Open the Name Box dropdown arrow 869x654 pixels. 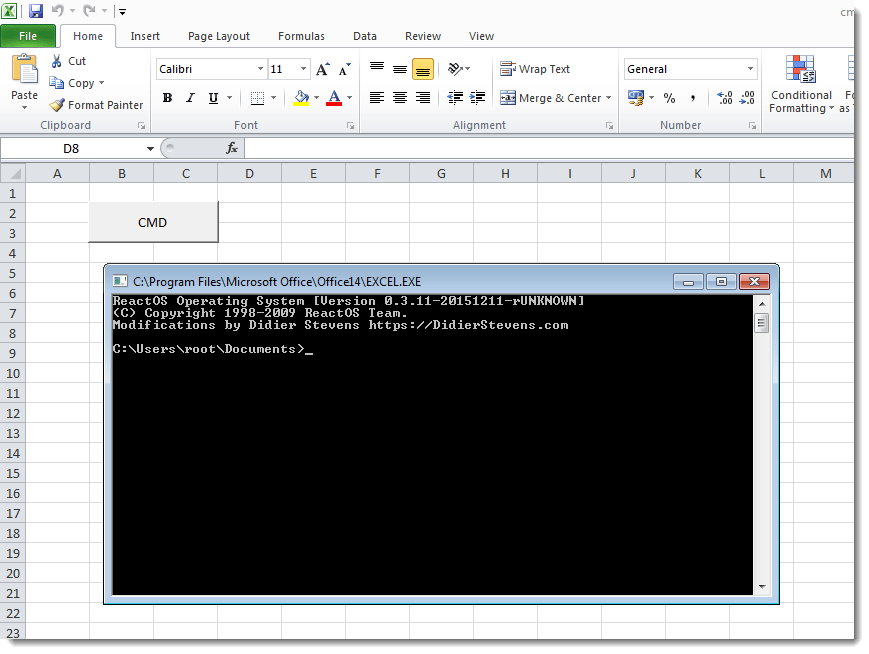coord(150,148)
